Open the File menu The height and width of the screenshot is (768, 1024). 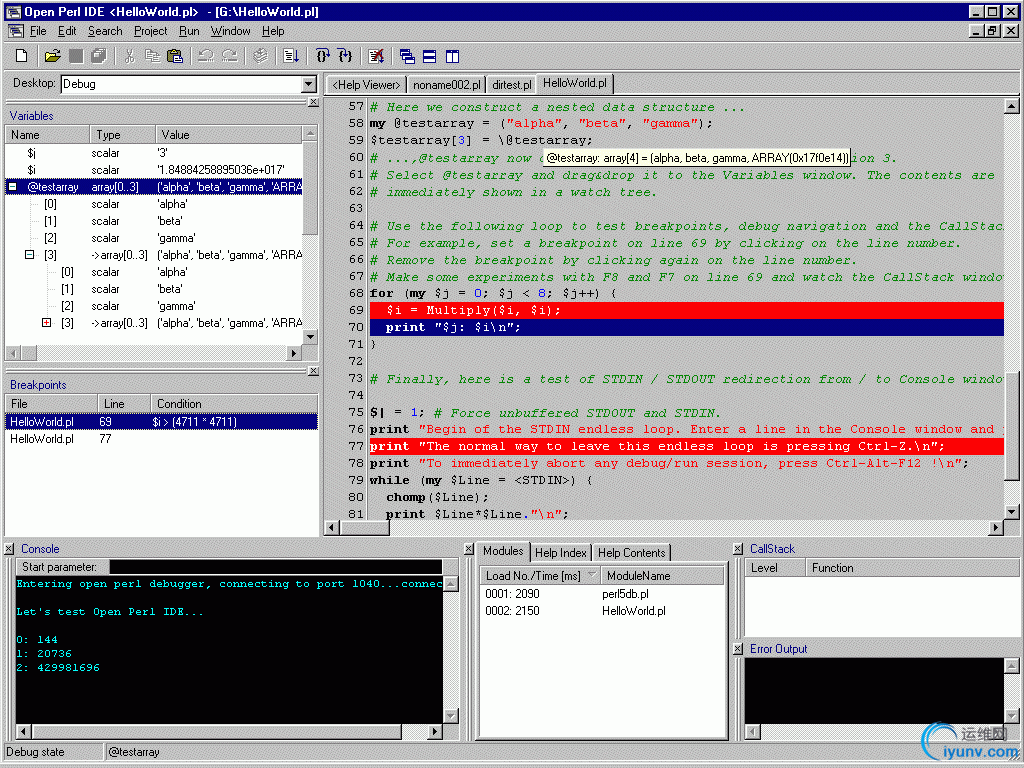coord(38,31)
